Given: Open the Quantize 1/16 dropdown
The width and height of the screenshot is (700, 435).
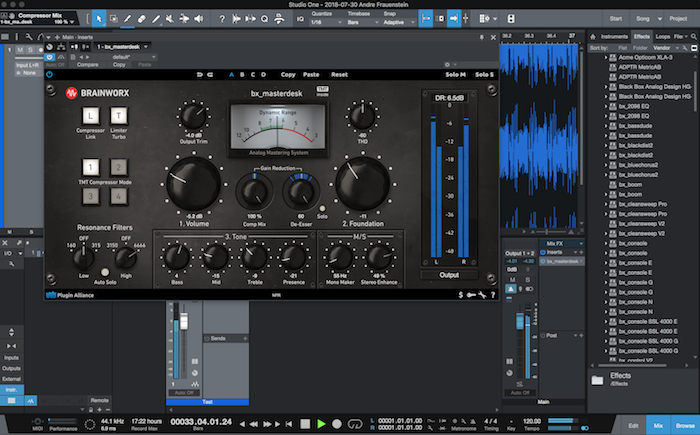Looking at the screenshot, I should tap(326, 22).
